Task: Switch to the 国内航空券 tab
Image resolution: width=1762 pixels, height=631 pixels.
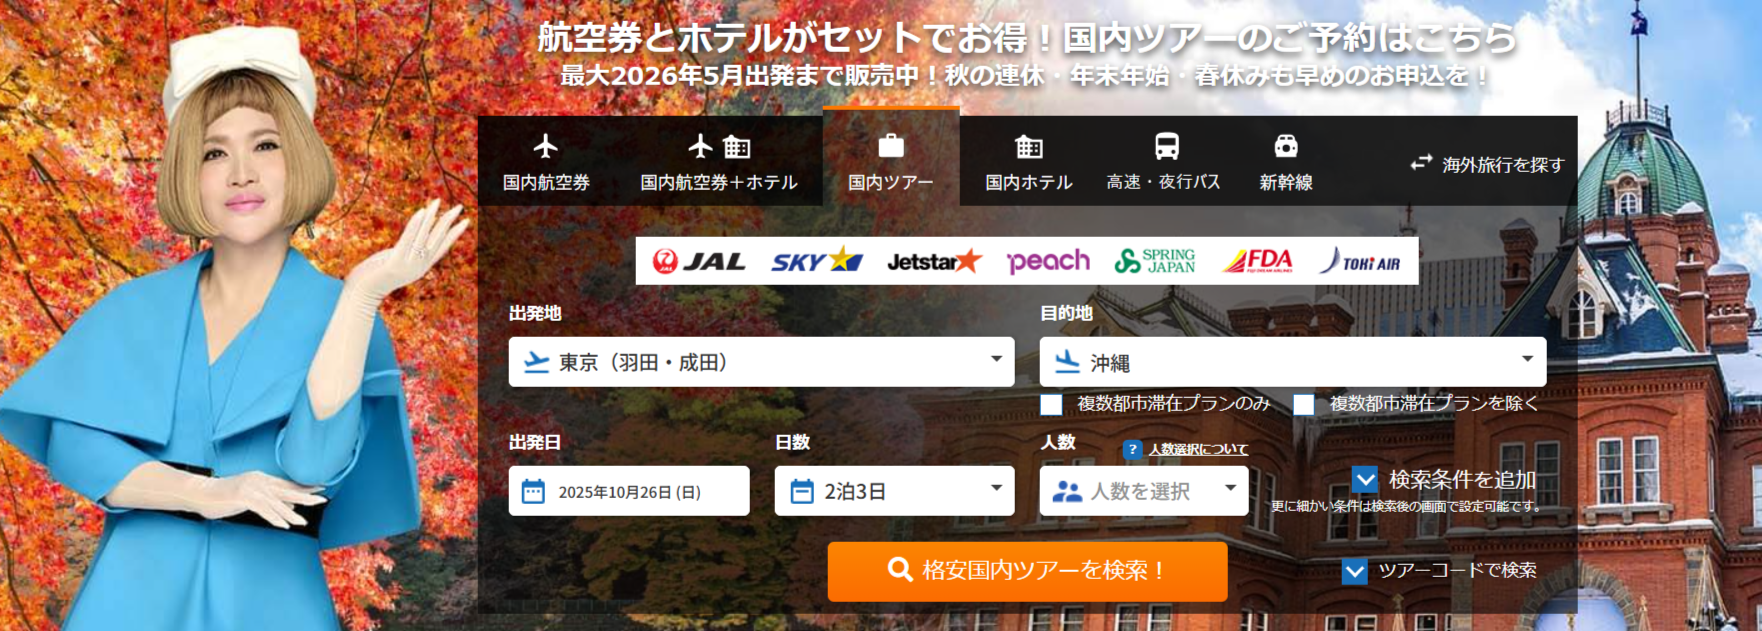Action: click(546, 162)
